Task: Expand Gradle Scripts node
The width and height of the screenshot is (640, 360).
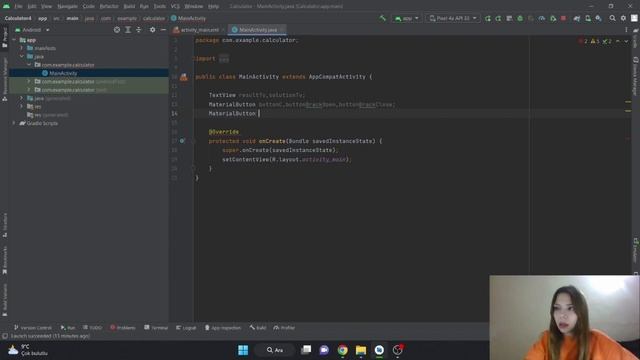Action: click(x=14, y=123)
